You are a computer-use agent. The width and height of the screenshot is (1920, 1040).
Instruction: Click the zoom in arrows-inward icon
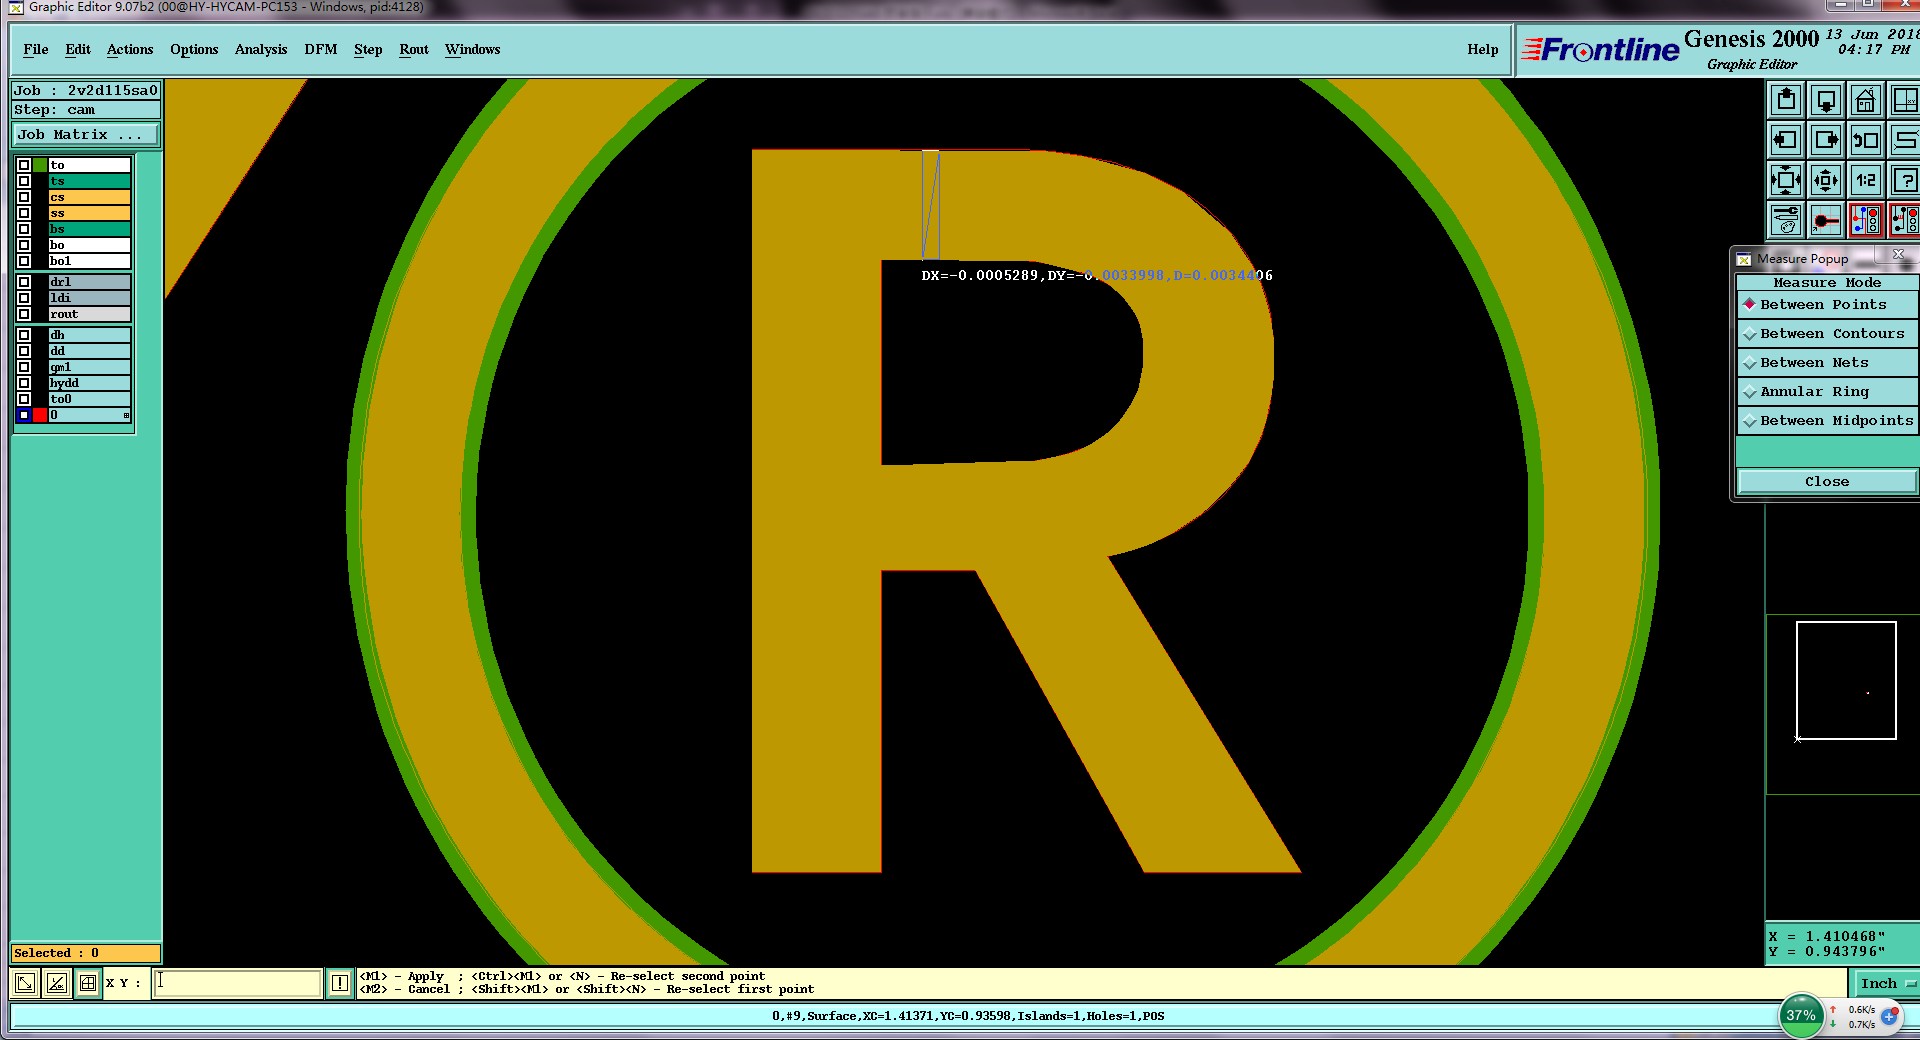pos(1786,180)
